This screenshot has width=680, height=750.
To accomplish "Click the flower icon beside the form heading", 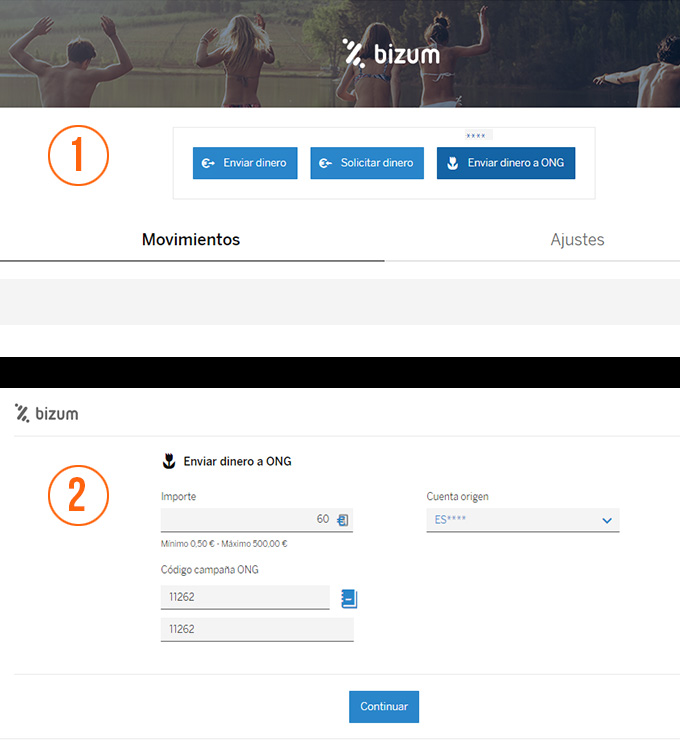I will (169, 461).
